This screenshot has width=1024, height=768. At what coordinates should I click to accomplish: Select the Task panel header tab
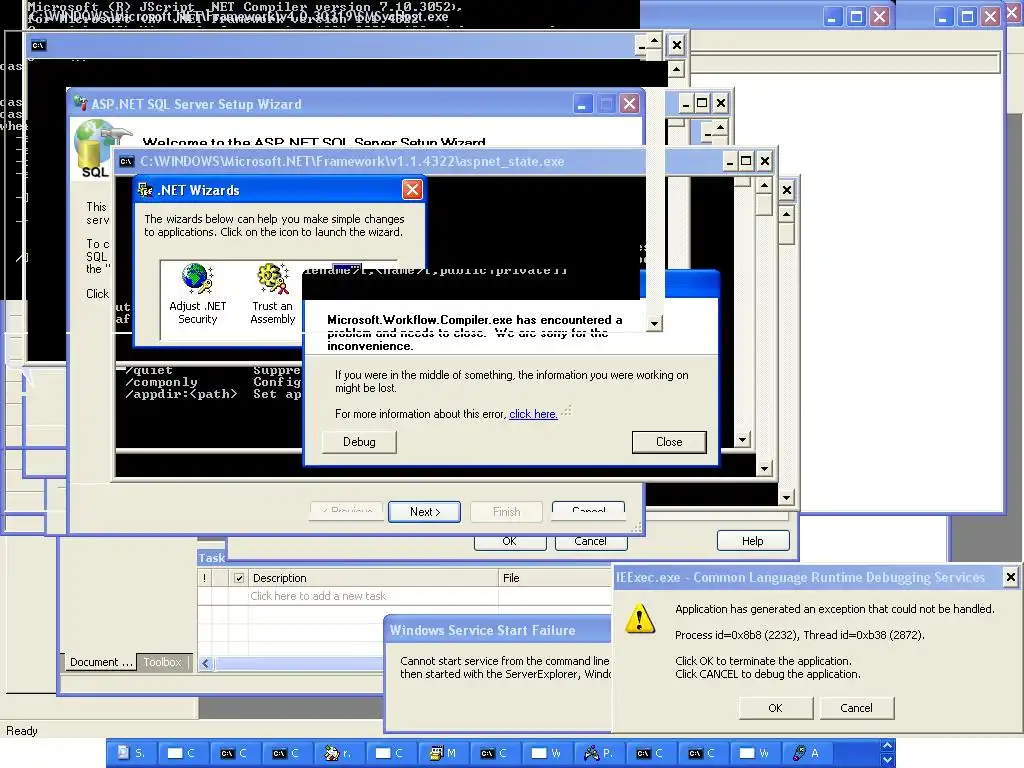[212, 558]
